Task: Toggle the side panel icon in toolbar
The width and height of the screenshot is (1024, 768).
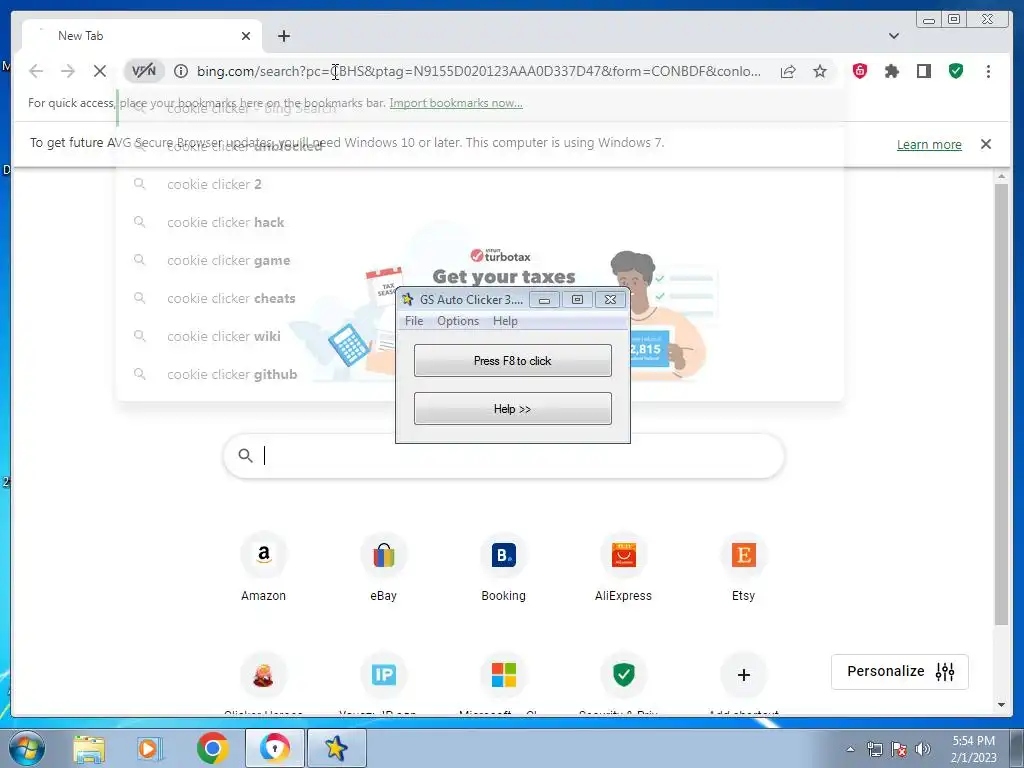Action: click(923, 71)
